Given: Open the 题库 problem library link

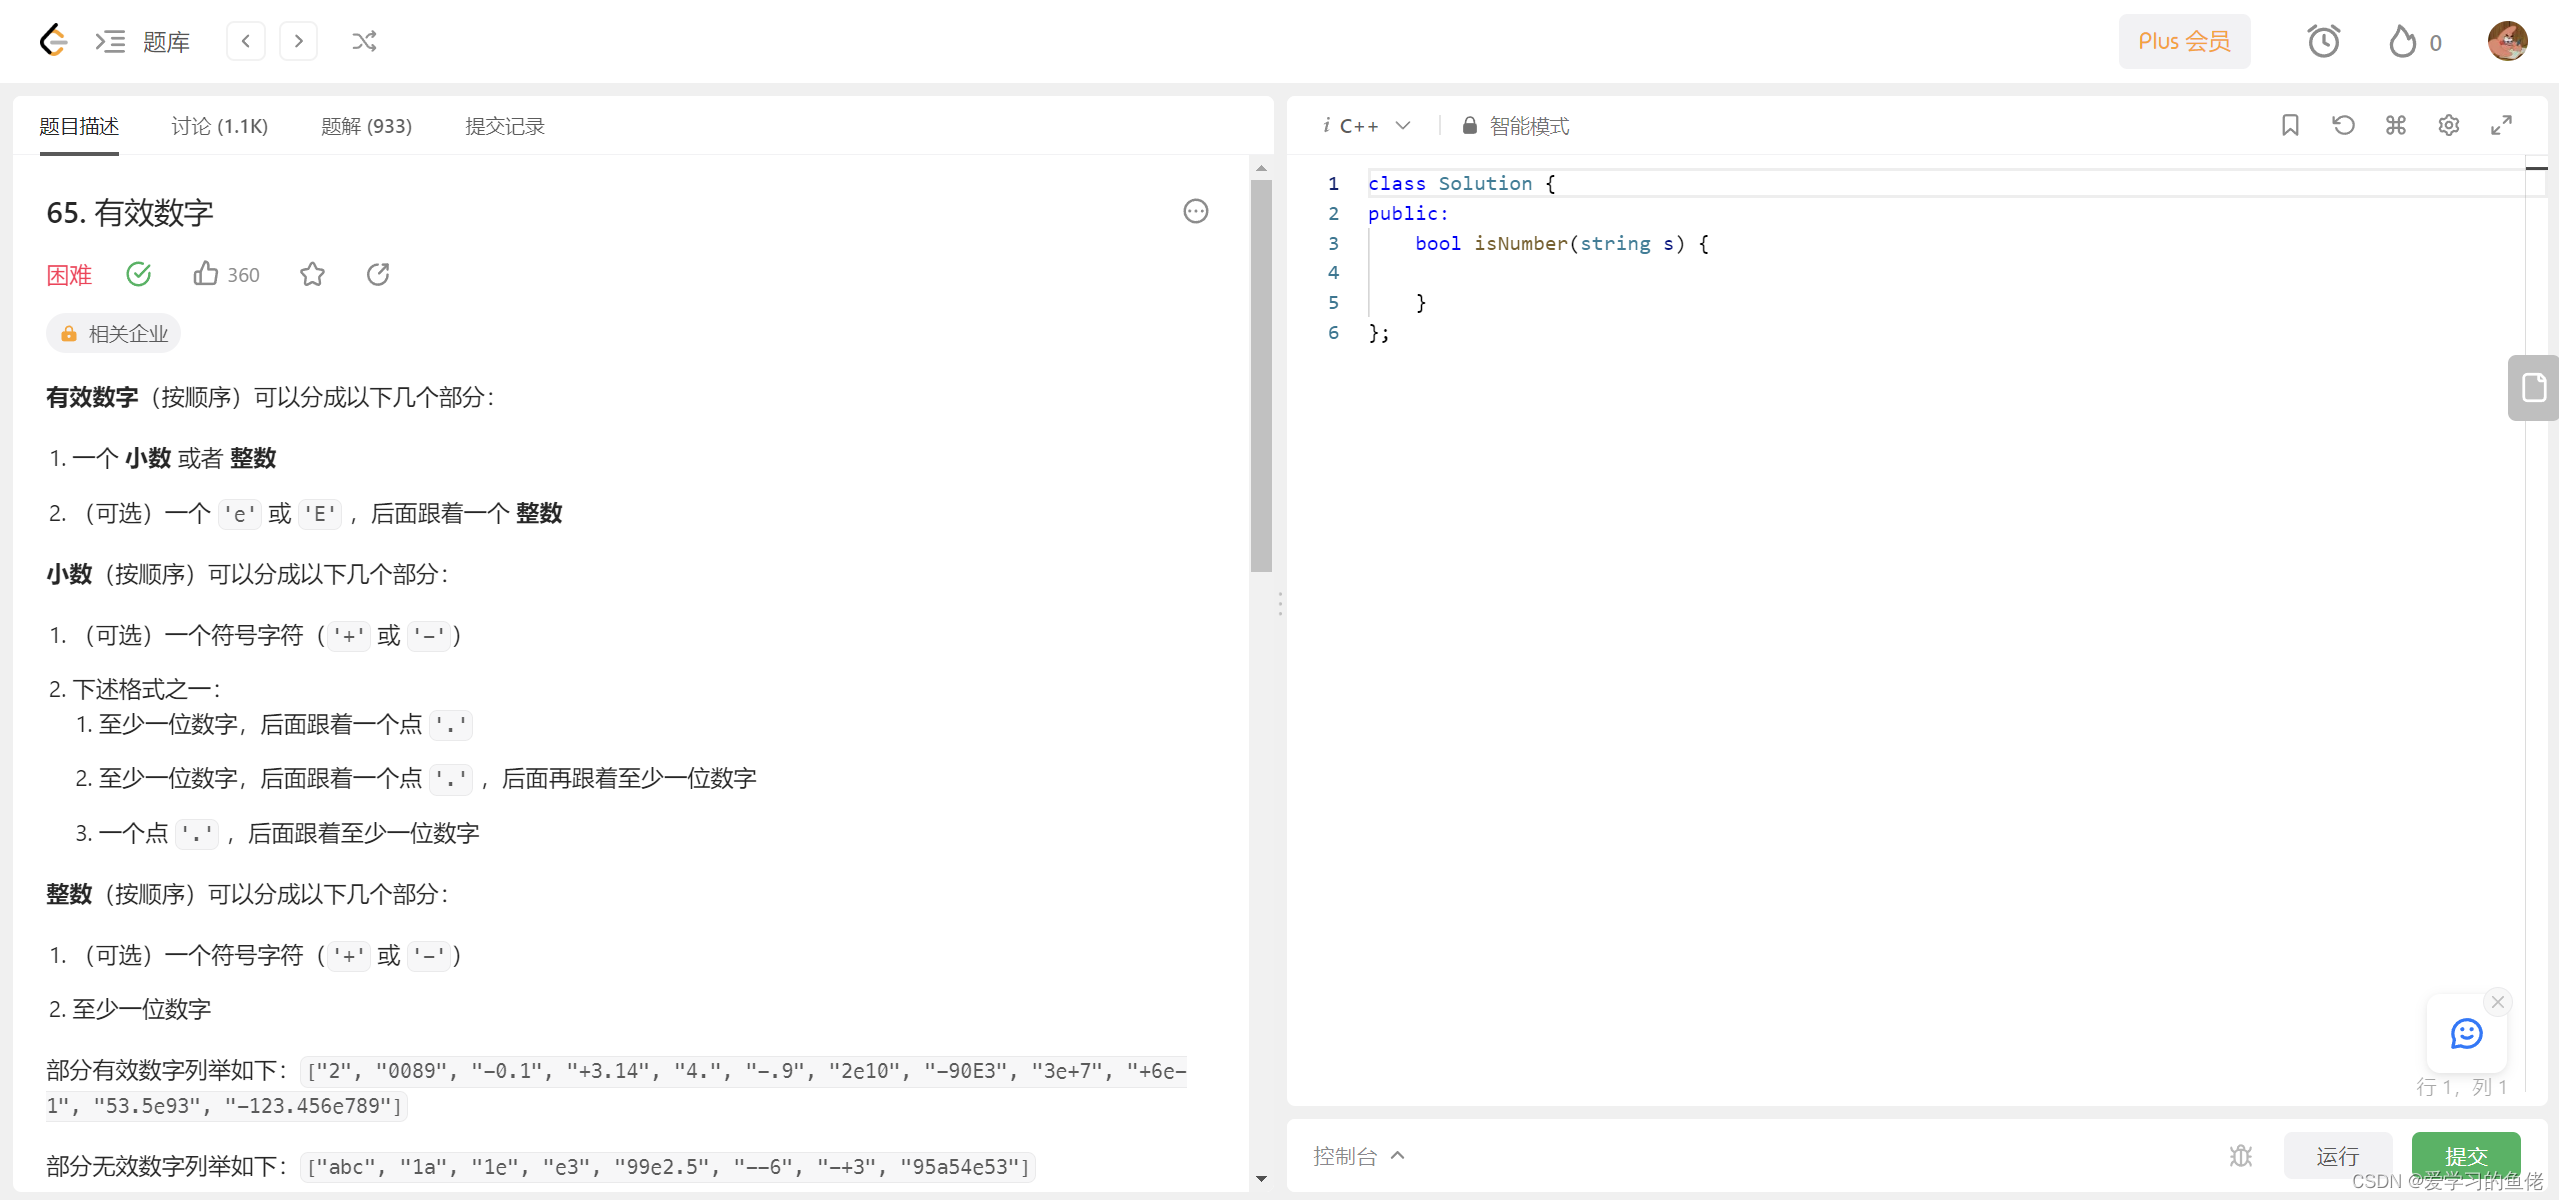Looking at the screenshot, I should (x=166, y=42).
